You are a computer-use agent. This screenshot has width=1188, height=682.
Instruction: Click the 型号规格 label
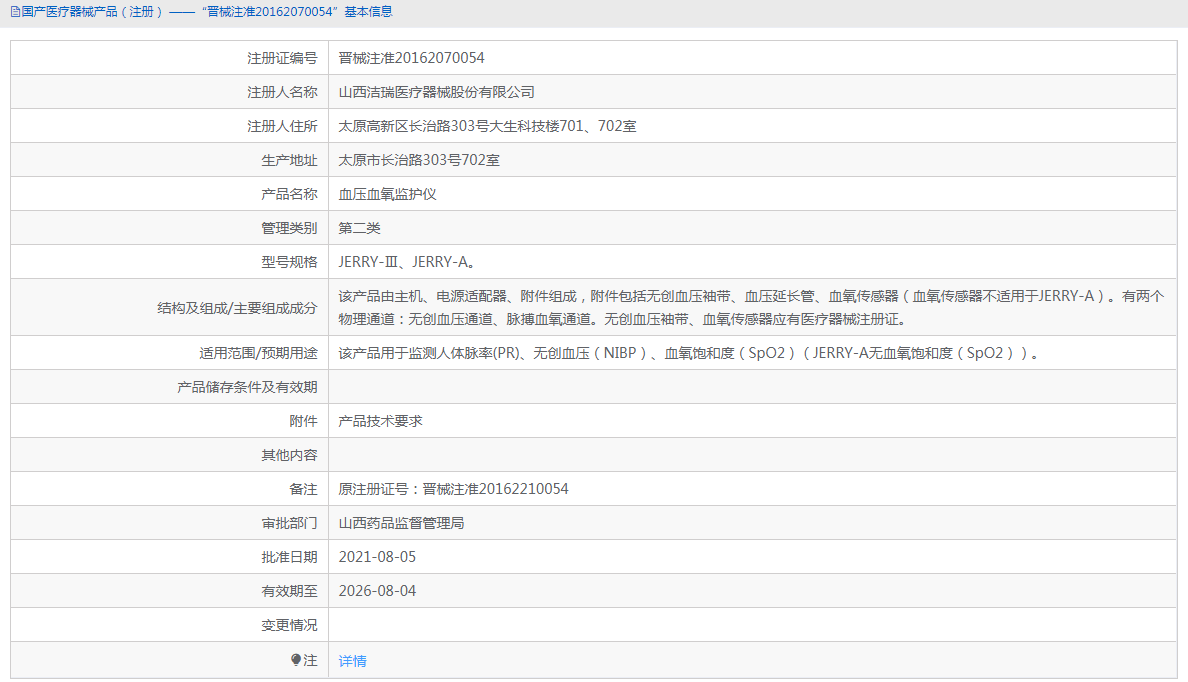point(289,262)
